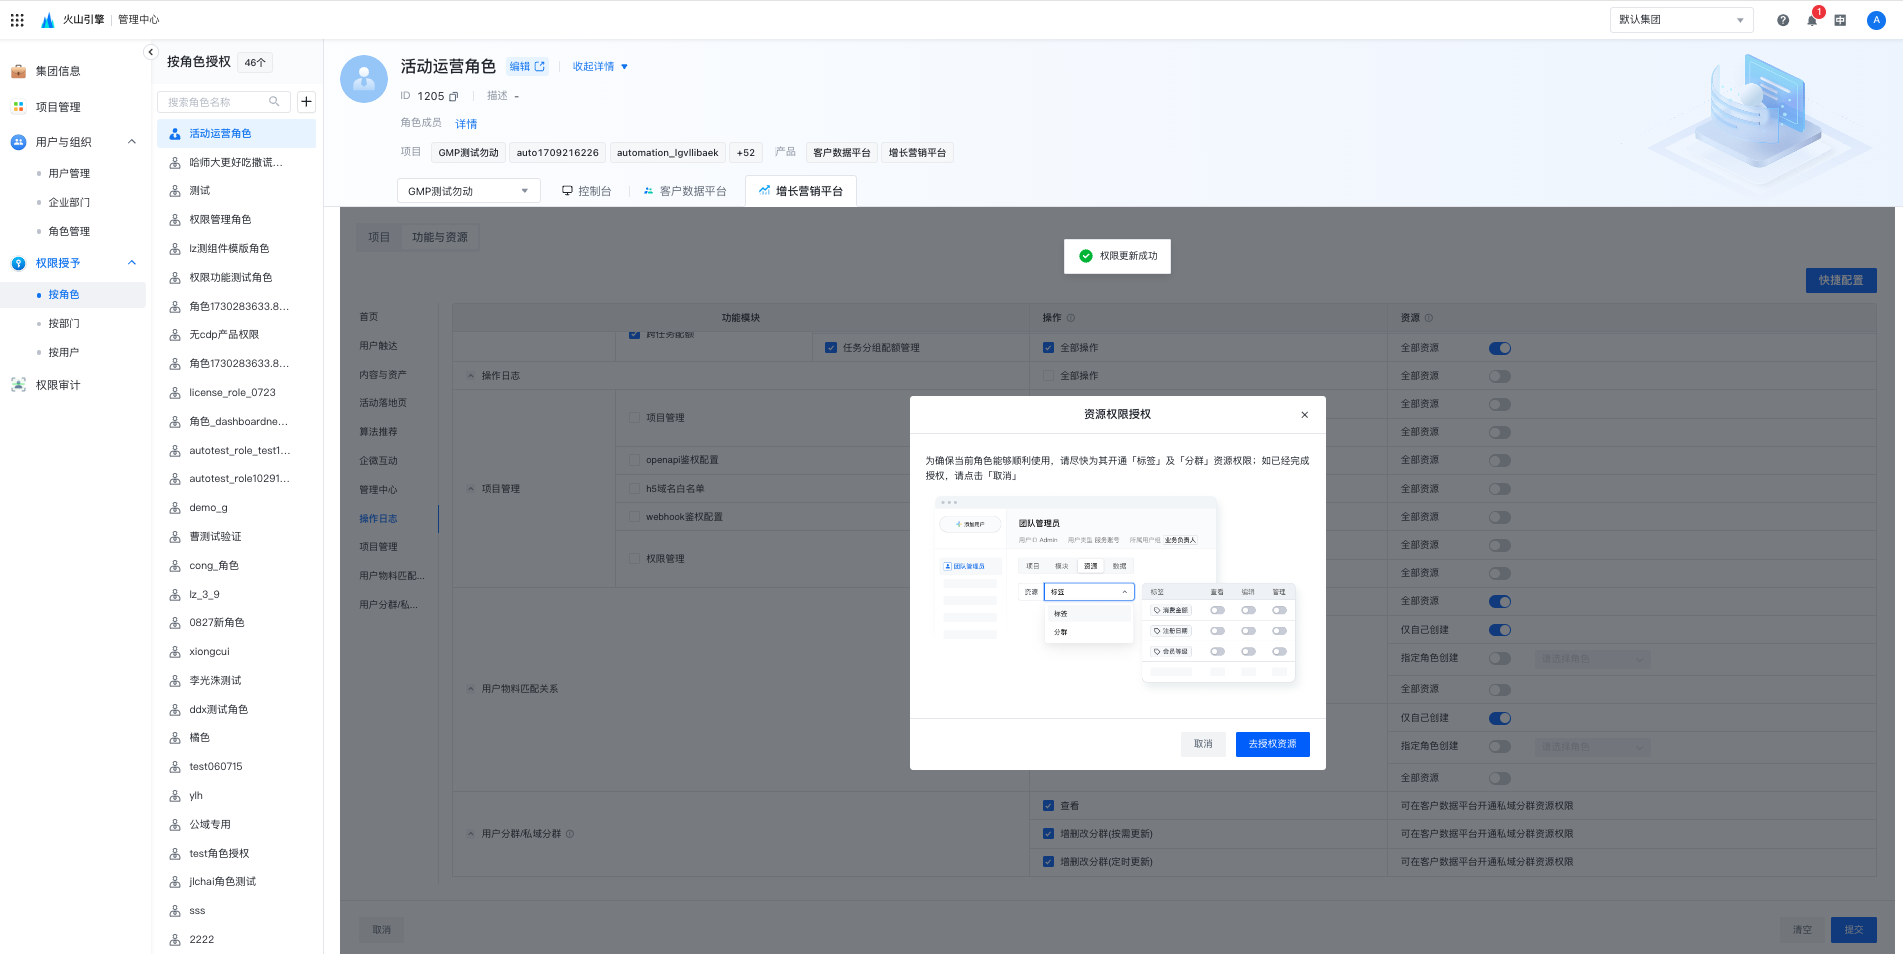Image resolution: width=1903 pixels, height=954 pixels.
Task: Select the 功能与资源 sub-tab
Action: pyautogui.click(x=440, y=238)
